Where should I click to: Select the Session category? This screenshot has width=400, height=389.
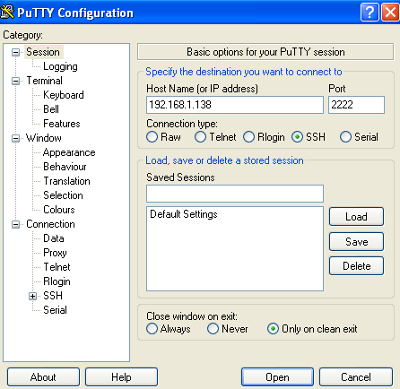tap(43, 52)
